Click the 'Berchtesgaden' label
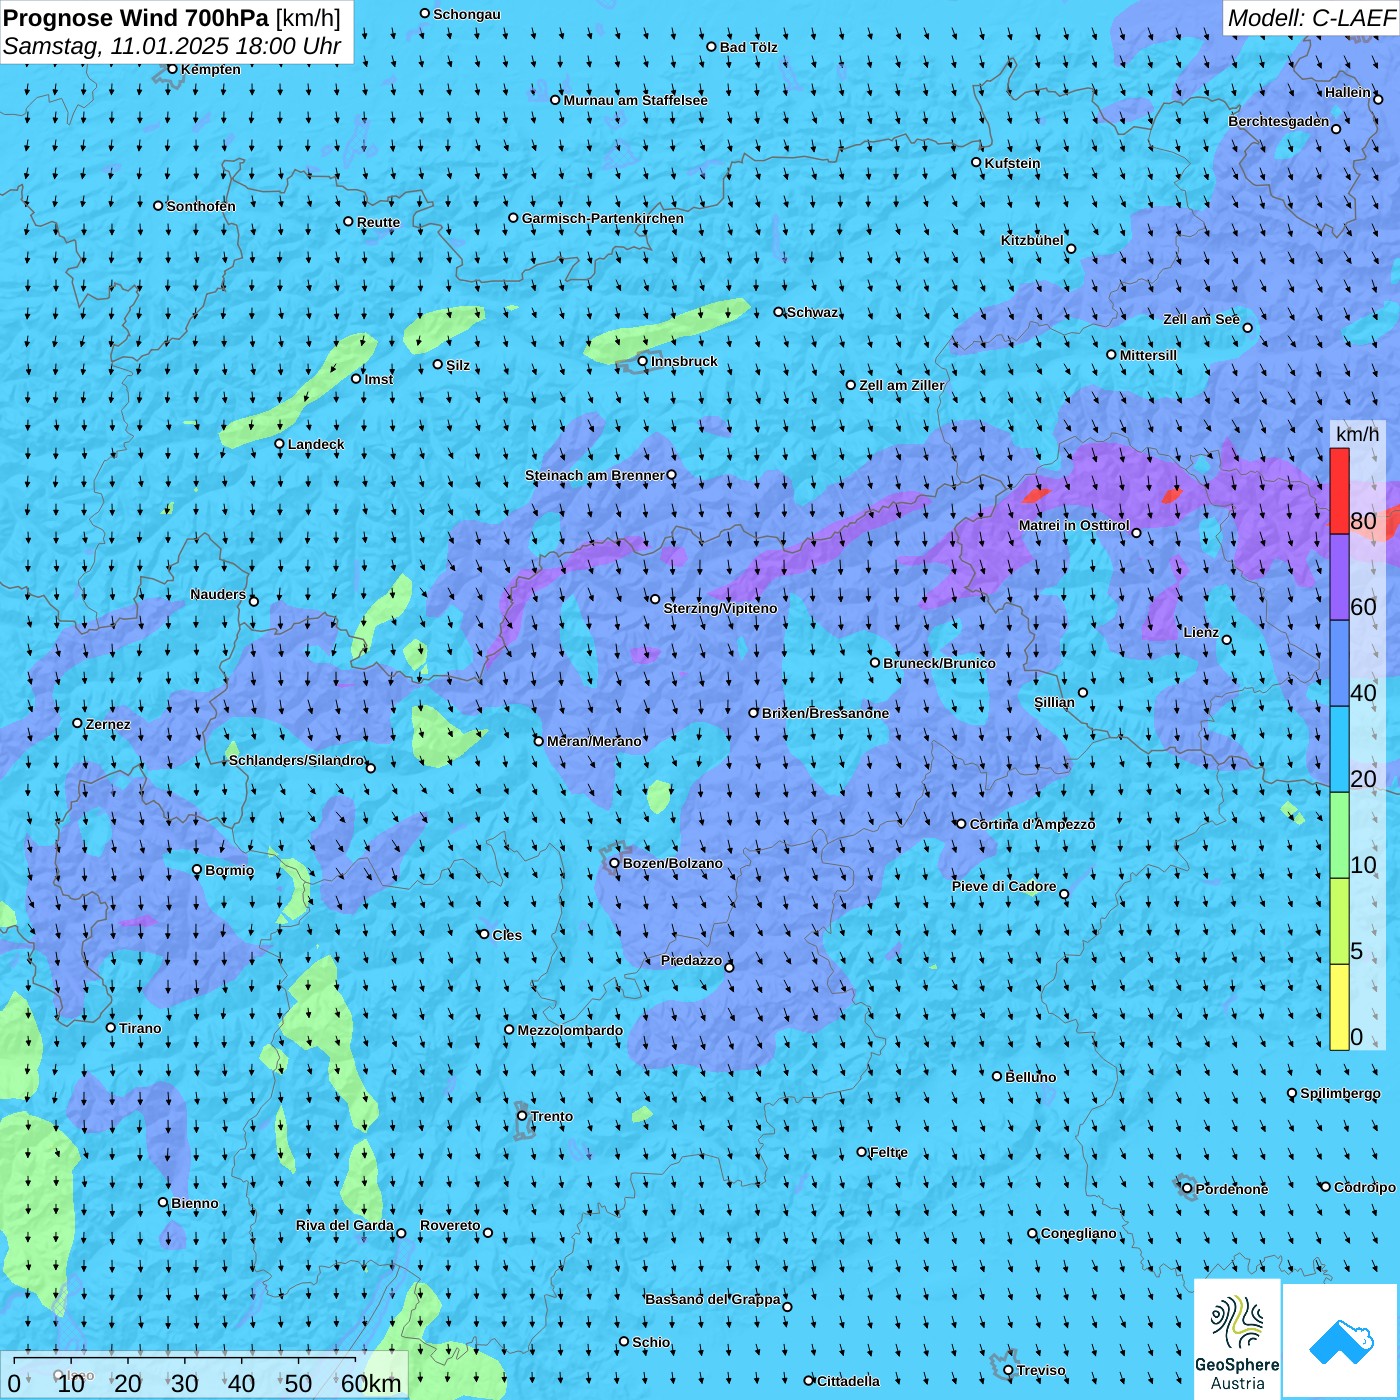Screen dimensions: 1400x1400 [x=1279, y=121]
